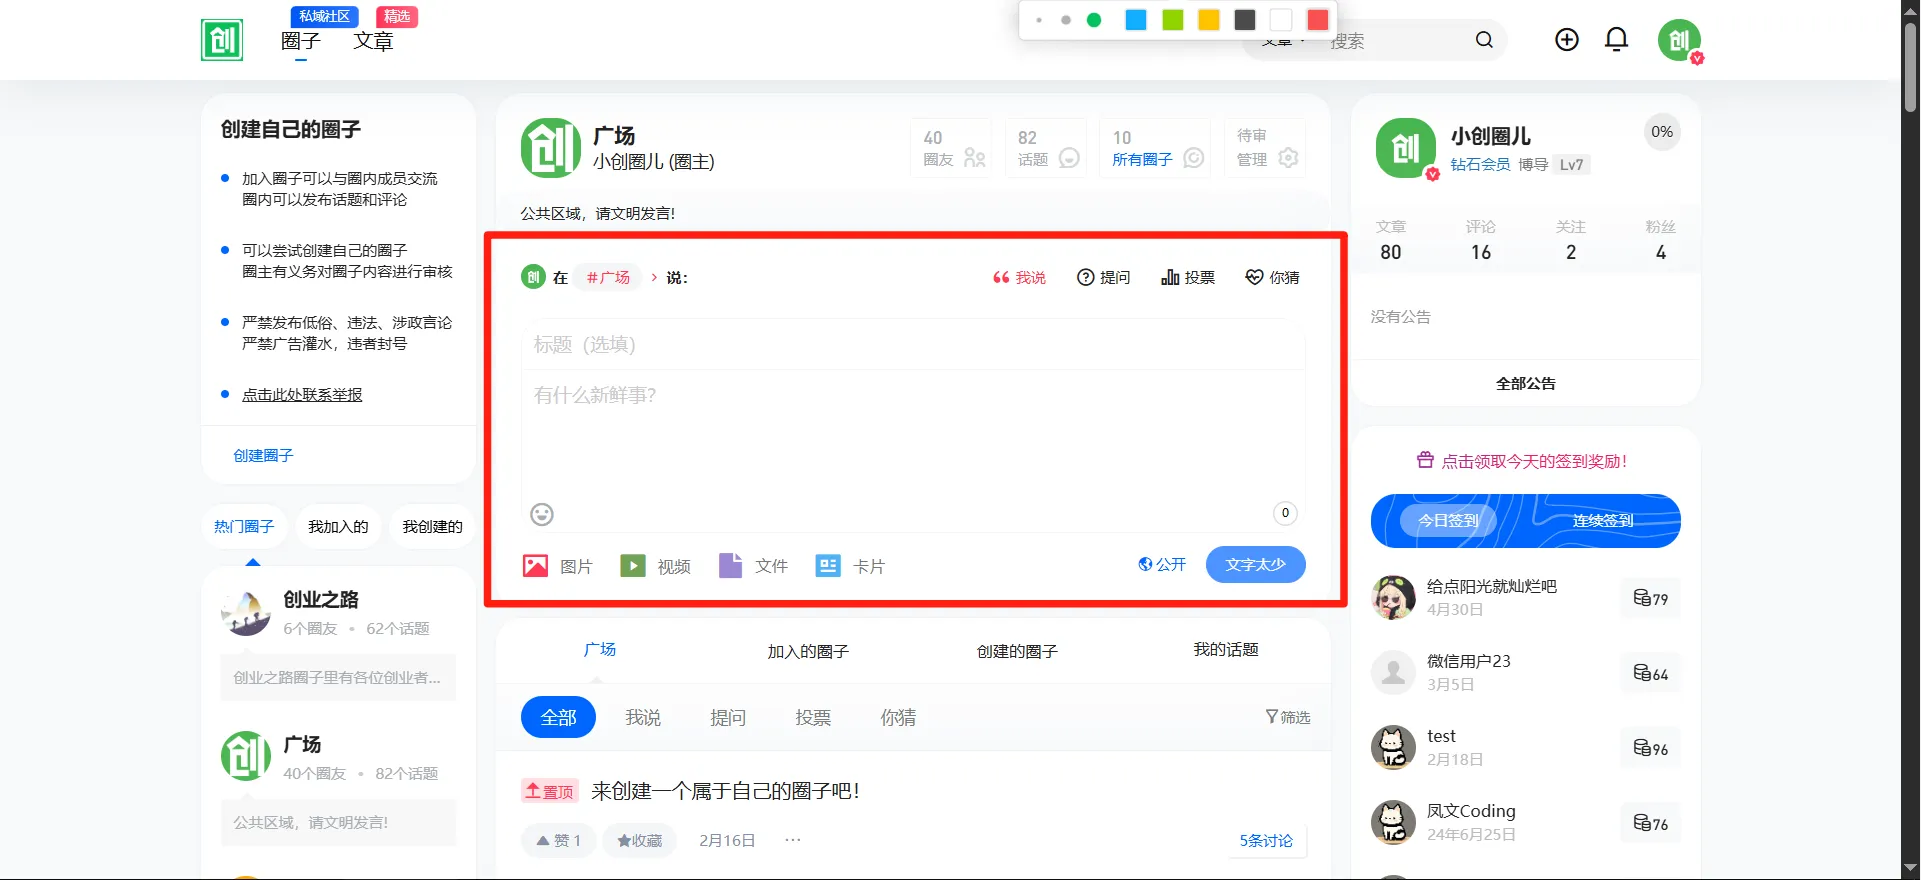Image resolution: width=1921 pixels, height=880 pixels.
Task: Select 我创建的 tab
Action: (x=432, y=527)
